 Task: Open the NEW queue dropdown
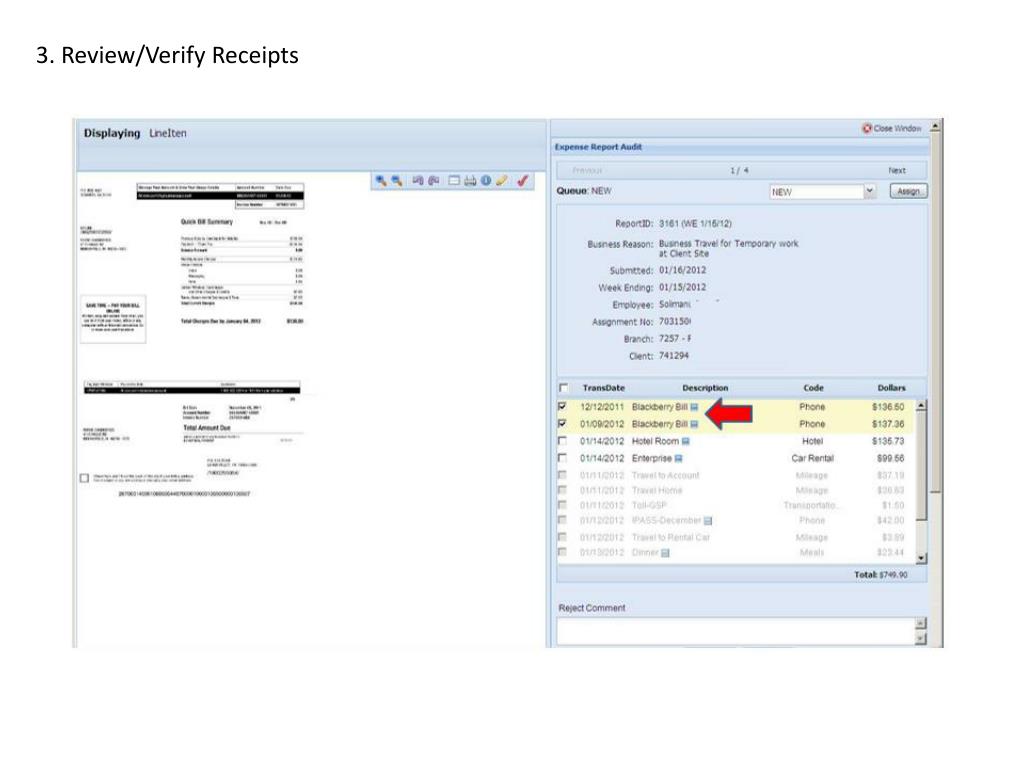coord(870,191)
